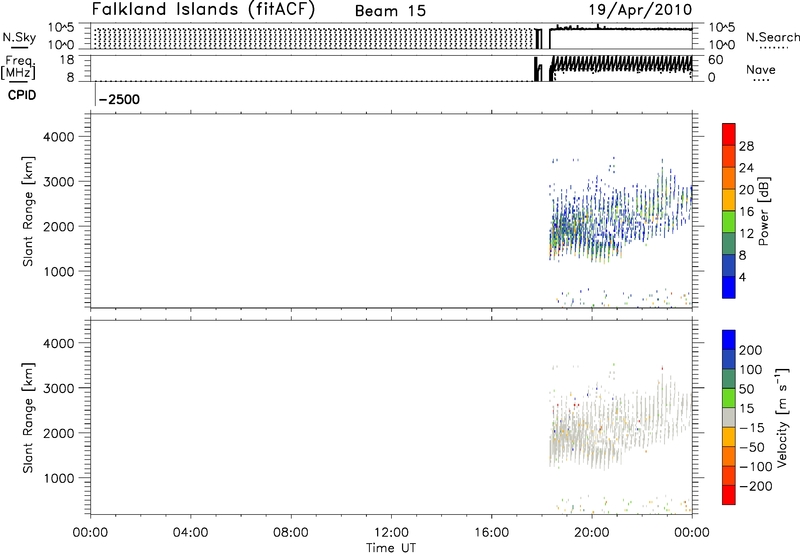Screen dimensions: 800x554
Task: Click the CPID value '-2500'
Action: point(119,99)
